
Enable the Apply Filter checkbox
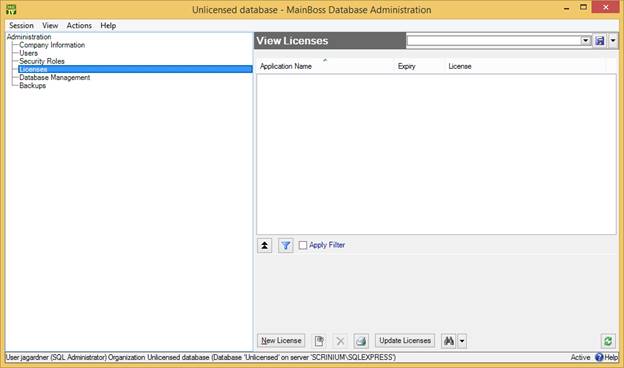point(303,245)
